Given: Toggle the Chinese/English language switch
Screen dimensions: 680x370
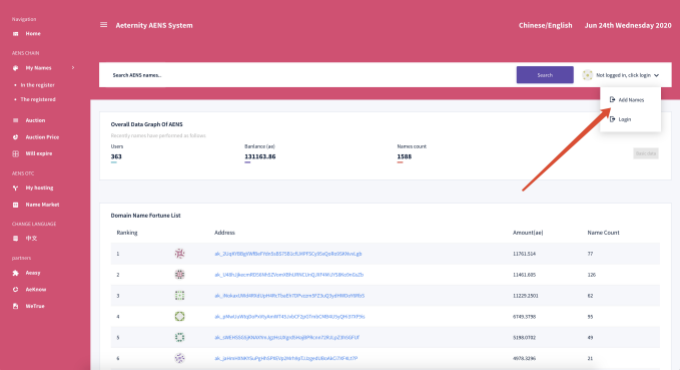Looking at the screenshot, I should [x=545, y=25].
